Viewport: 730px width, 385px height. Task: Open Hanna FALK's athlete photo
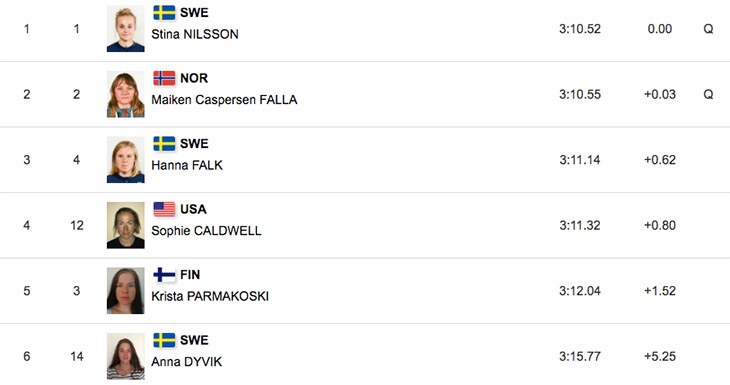pos(126,160)
